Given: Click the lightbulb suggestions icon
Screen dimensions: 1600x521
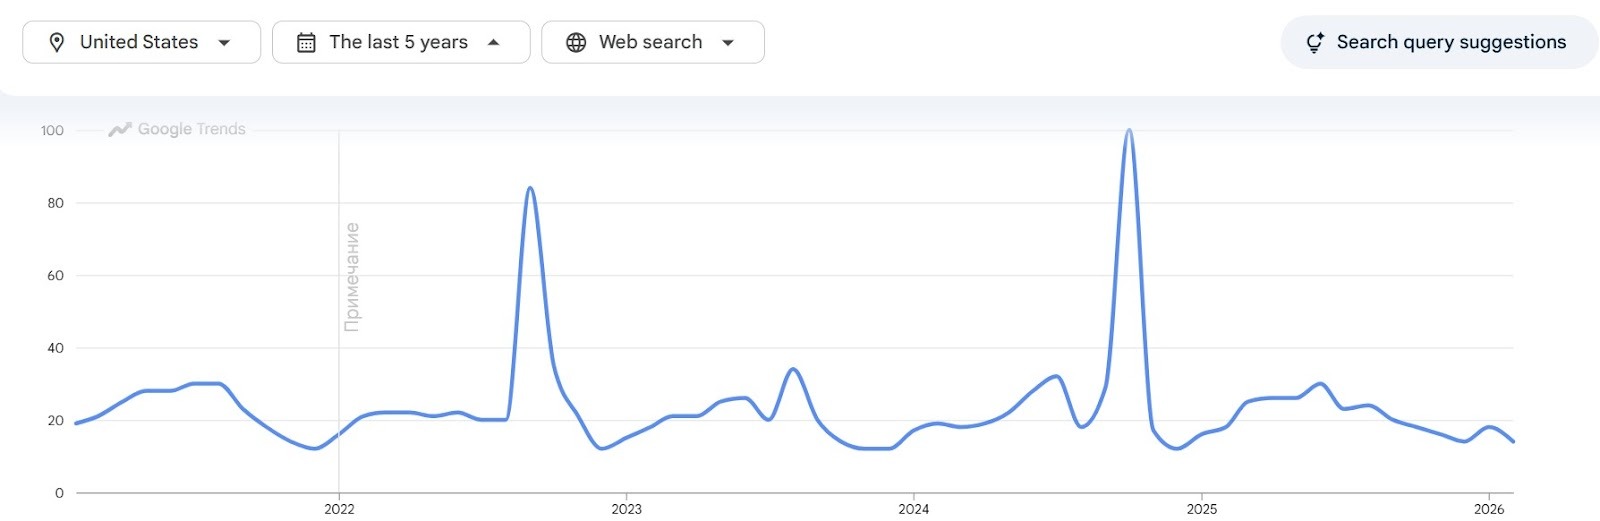Looking at the screenshot, I should click(x=1315, y=42).
